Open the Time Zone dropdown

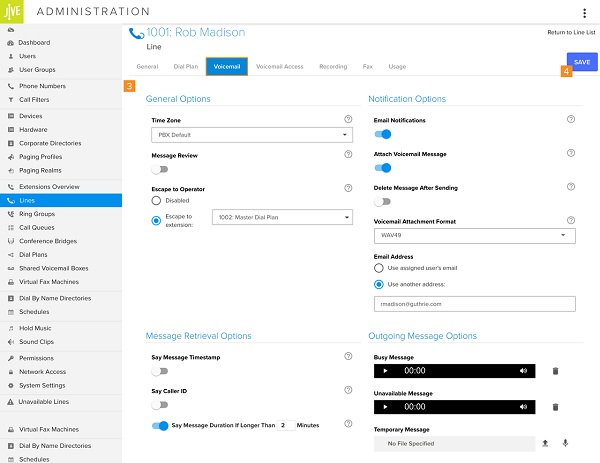coord(251,134)
